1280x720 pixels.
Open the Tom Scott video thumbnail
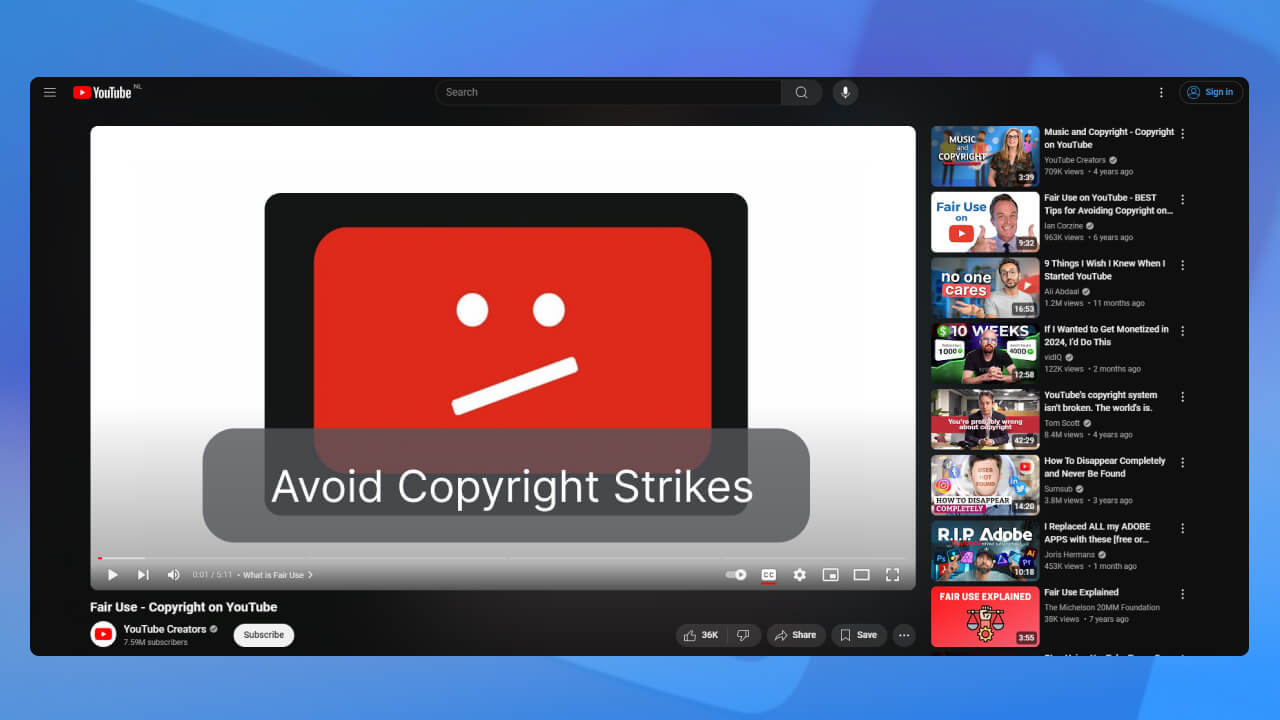tap(985, 419)
